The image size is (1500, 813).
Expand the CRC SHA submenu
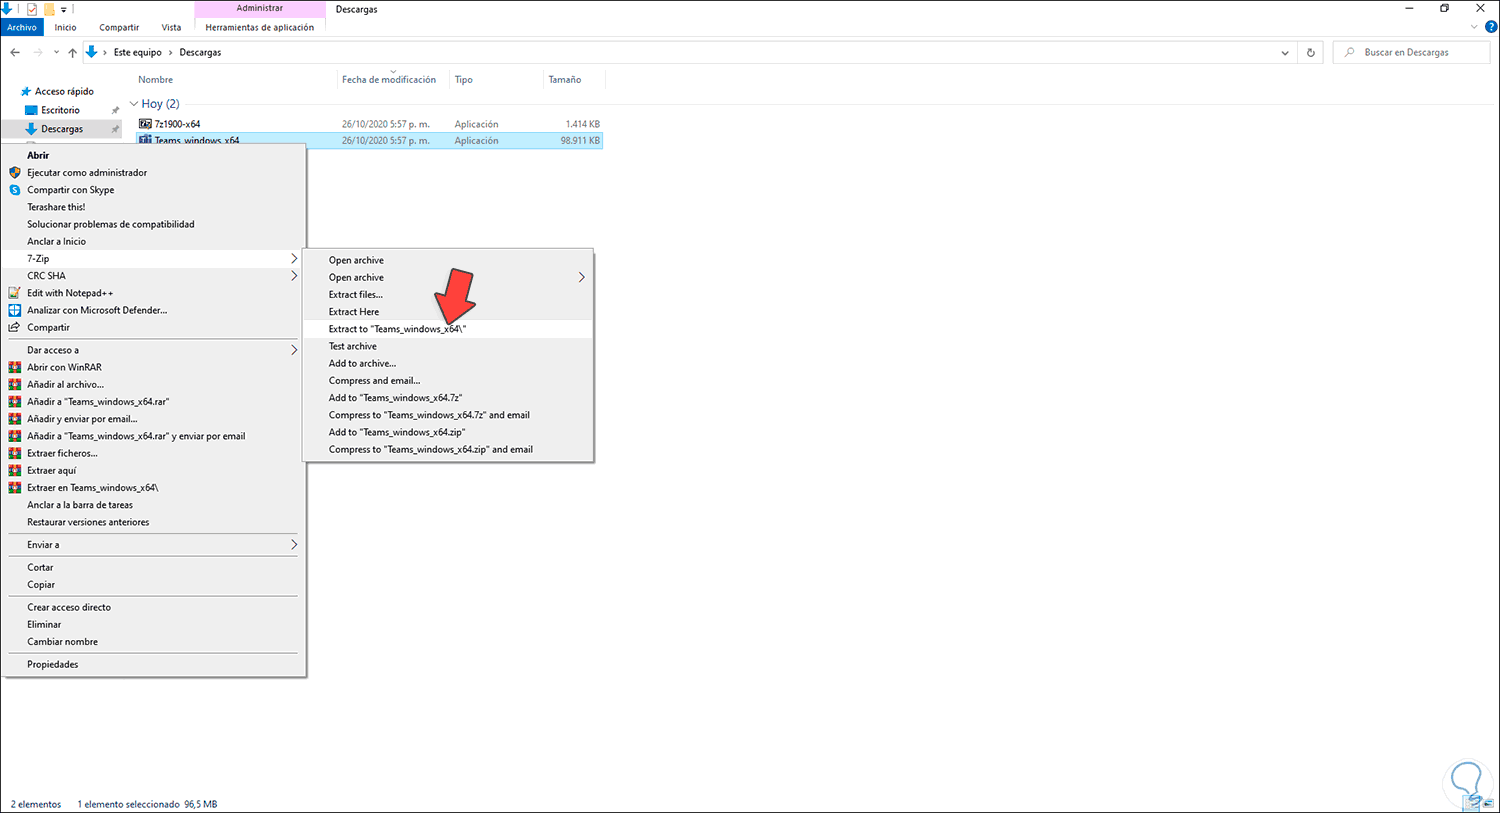(x=294, y=276)
